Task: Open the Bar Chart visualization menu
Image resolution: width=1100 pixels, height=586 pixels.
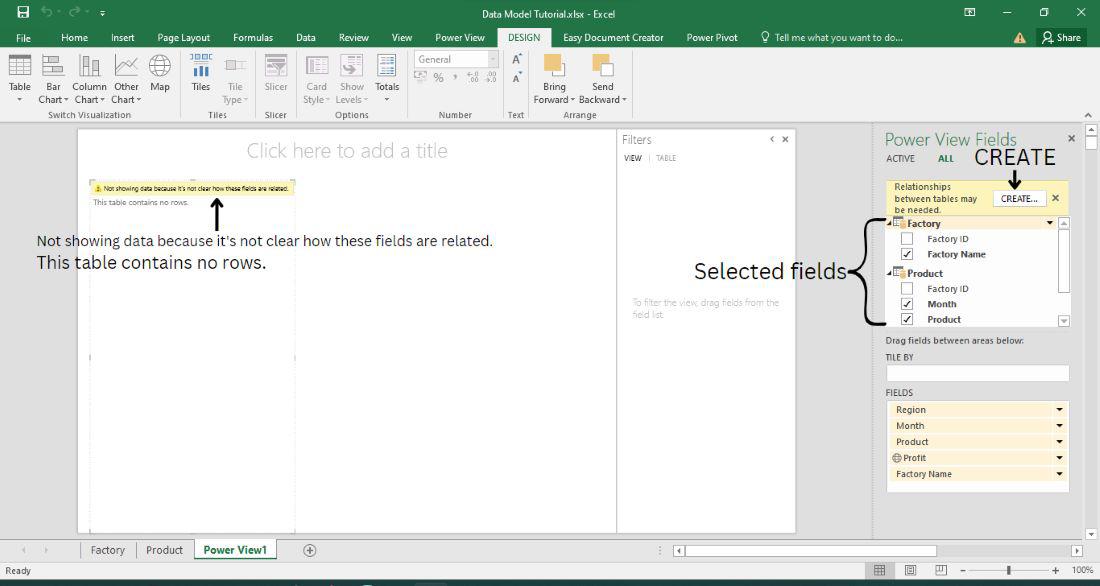Action: (53, 79)
